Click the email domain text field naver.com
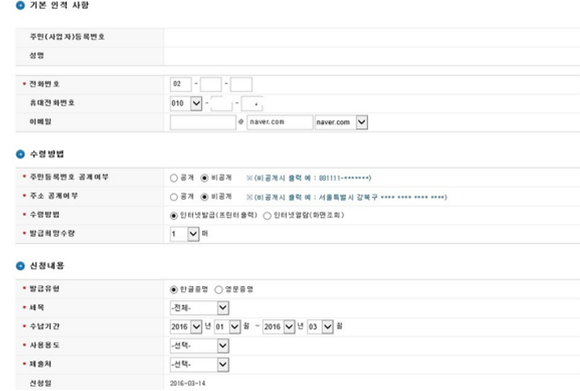Viewport: 580px width, 391px height. [280, 122]
